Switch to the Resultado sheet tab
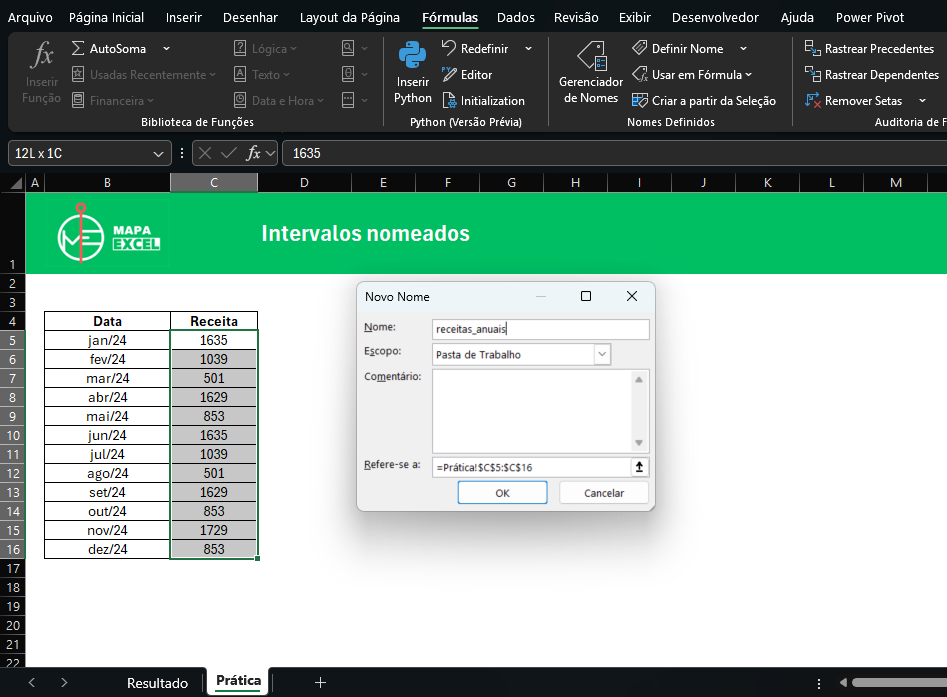The height and width of the screenshot is (697, 947). 157,683
